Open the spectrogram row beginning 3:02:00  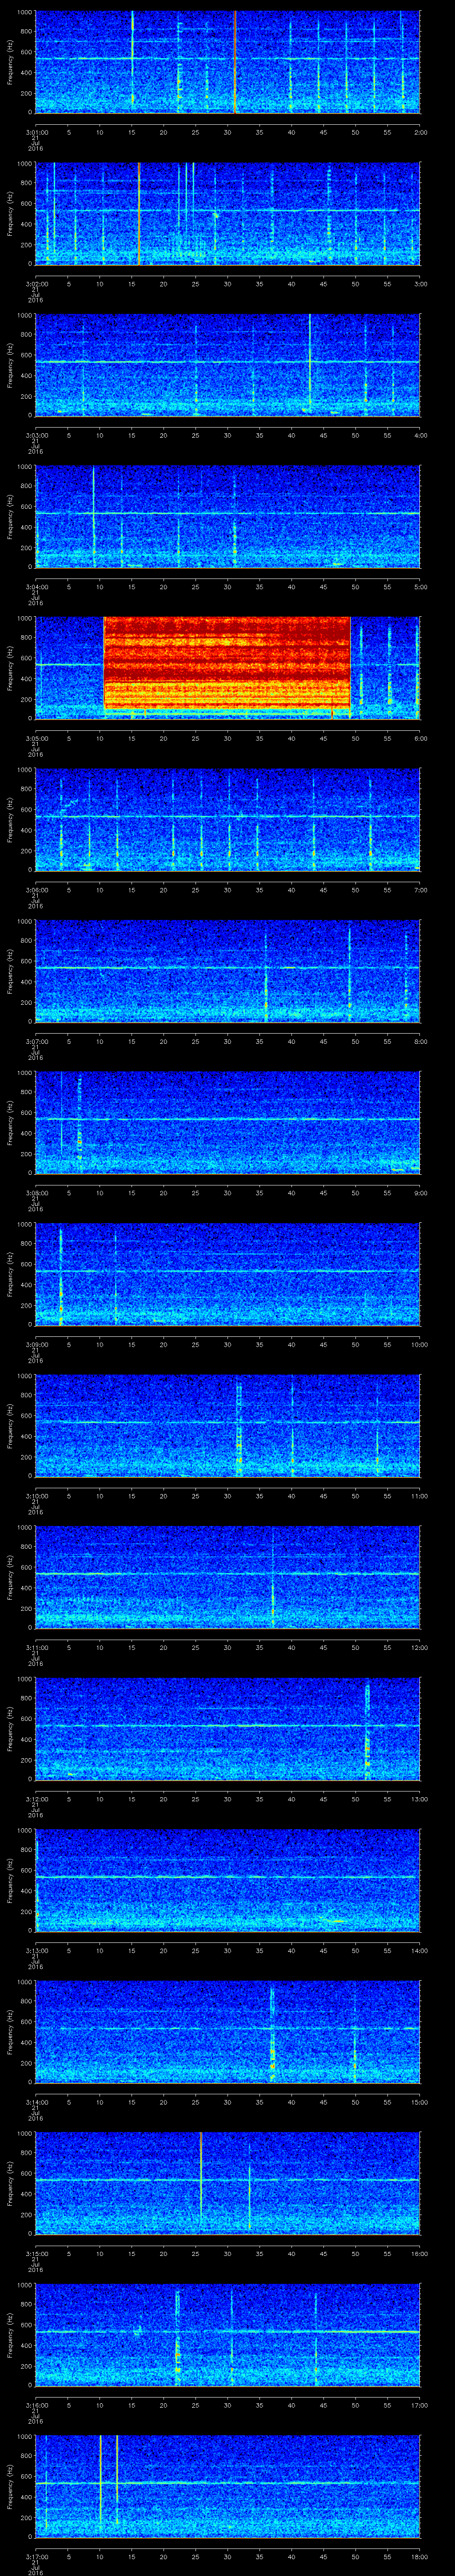(x=228, y=213)
